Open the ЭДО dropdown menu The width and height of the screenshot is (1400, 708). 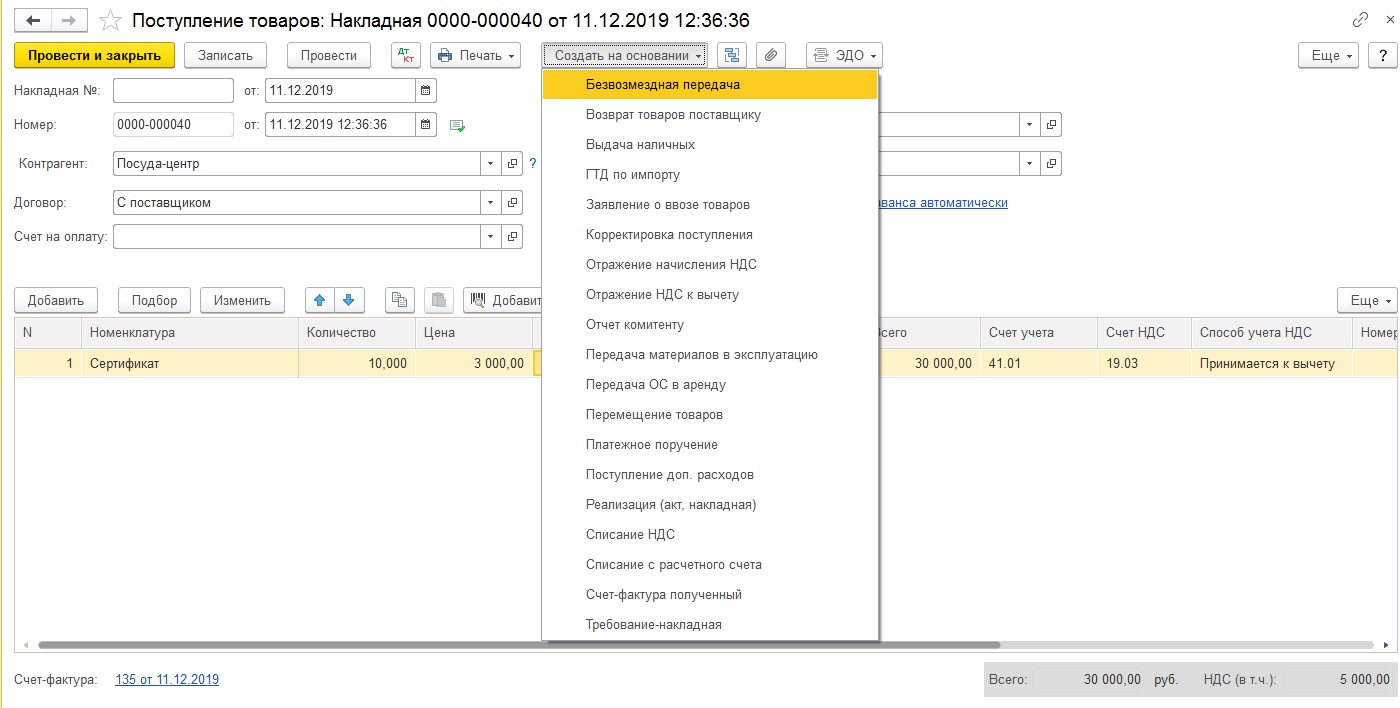[x=844, y=56]
